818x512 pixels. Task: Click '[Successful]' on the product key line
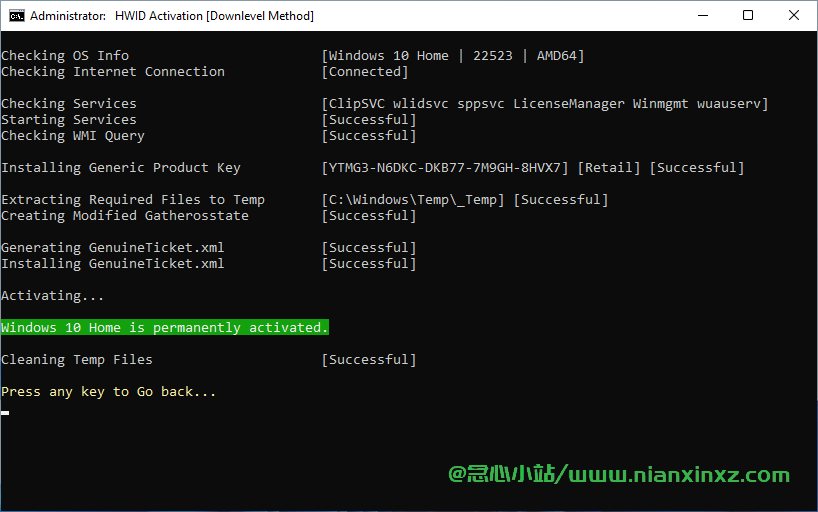pyautogui.click(x=697, y=168)
